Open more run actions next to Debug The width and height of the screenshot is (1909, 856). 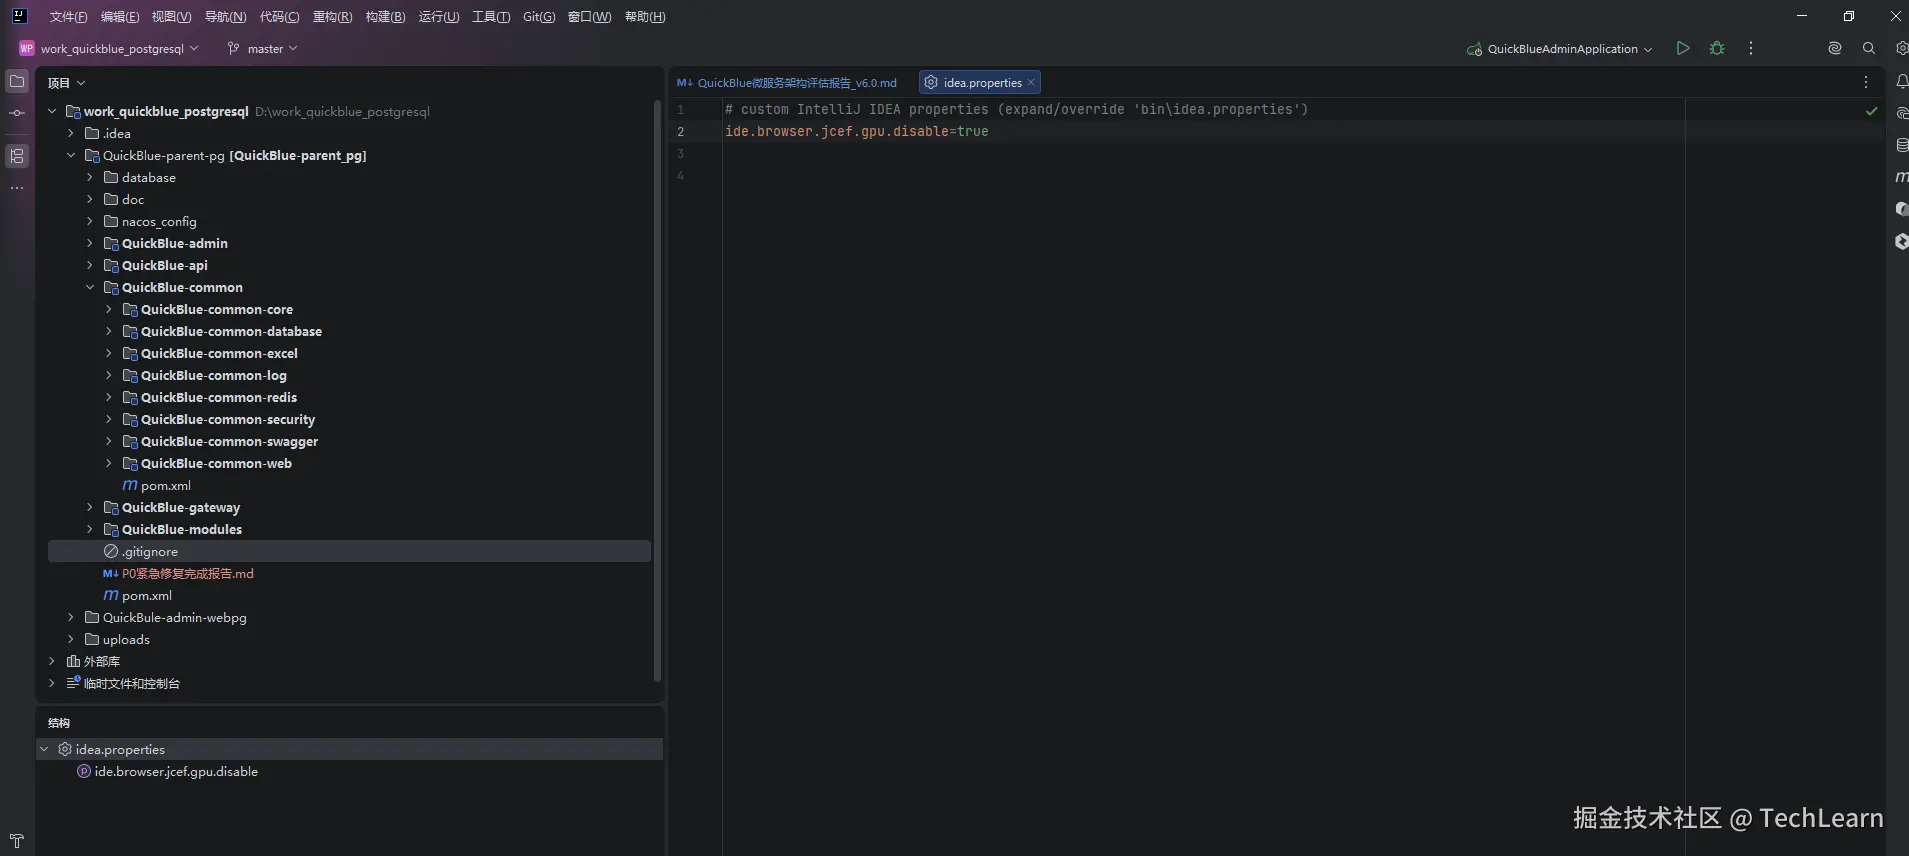(x=1750, y=48)
